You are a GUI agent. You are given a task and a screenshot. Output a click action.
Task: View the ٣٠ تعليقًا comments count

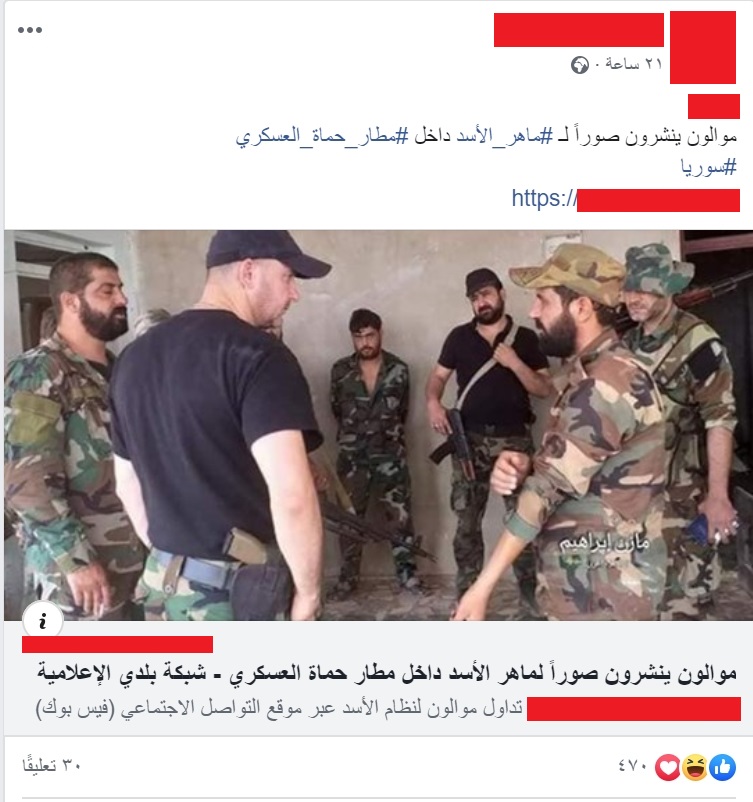pos(51,766)
